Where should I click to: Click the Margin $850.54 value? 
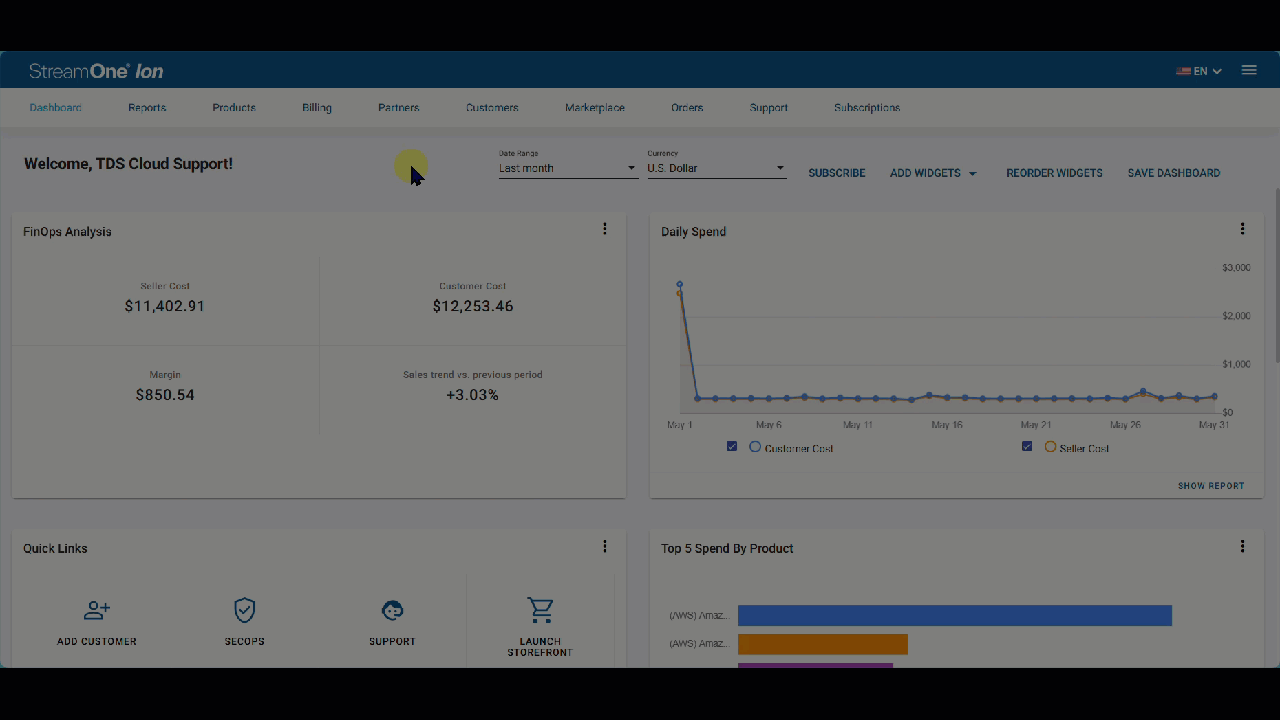165,395
